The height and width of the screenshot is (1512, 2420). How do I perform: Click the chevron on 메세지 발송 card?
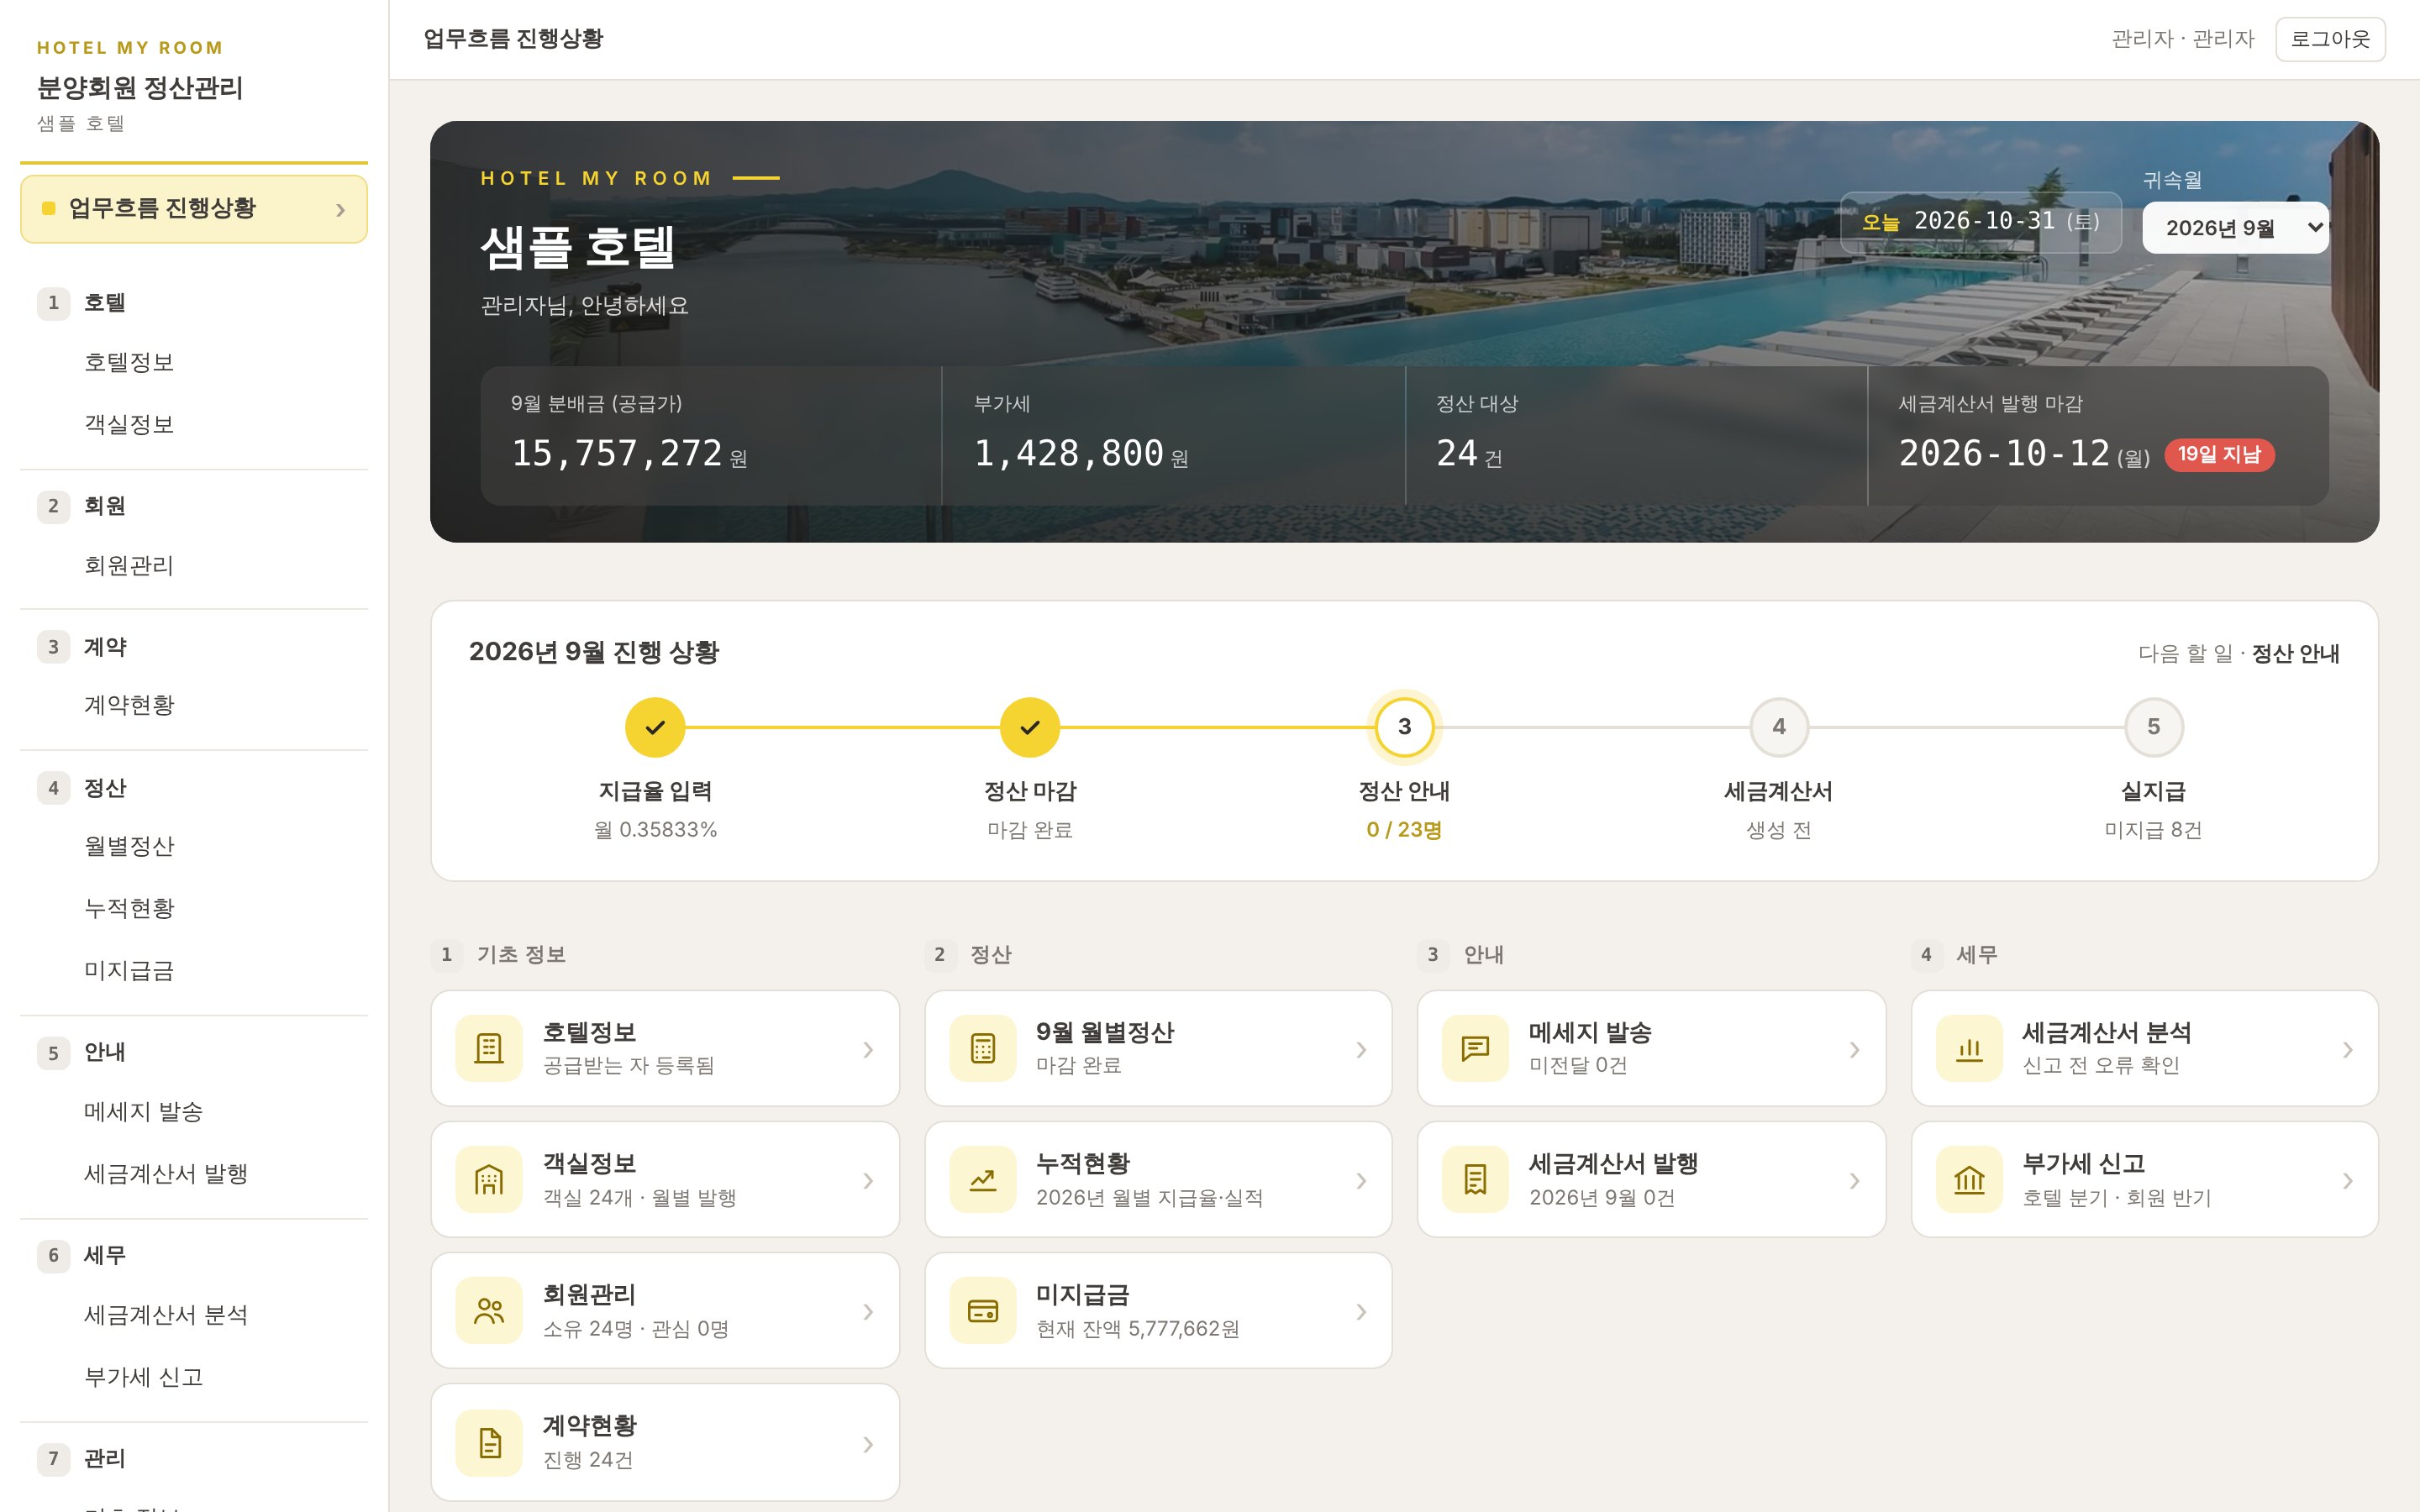coord(1854,1049)
